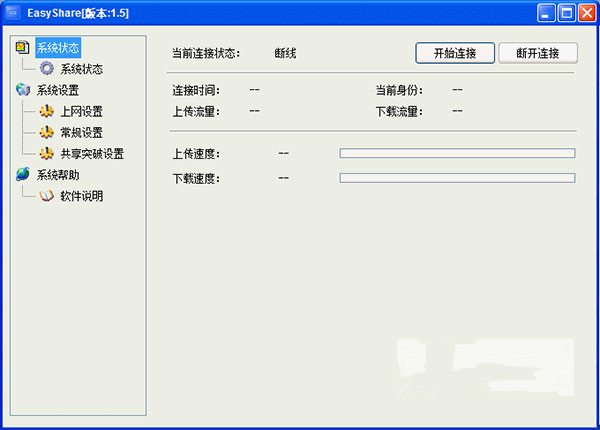The height and width of the screenshot is (430, 600).
Task: Click the 上传流量 label
Action: (196, 112)
